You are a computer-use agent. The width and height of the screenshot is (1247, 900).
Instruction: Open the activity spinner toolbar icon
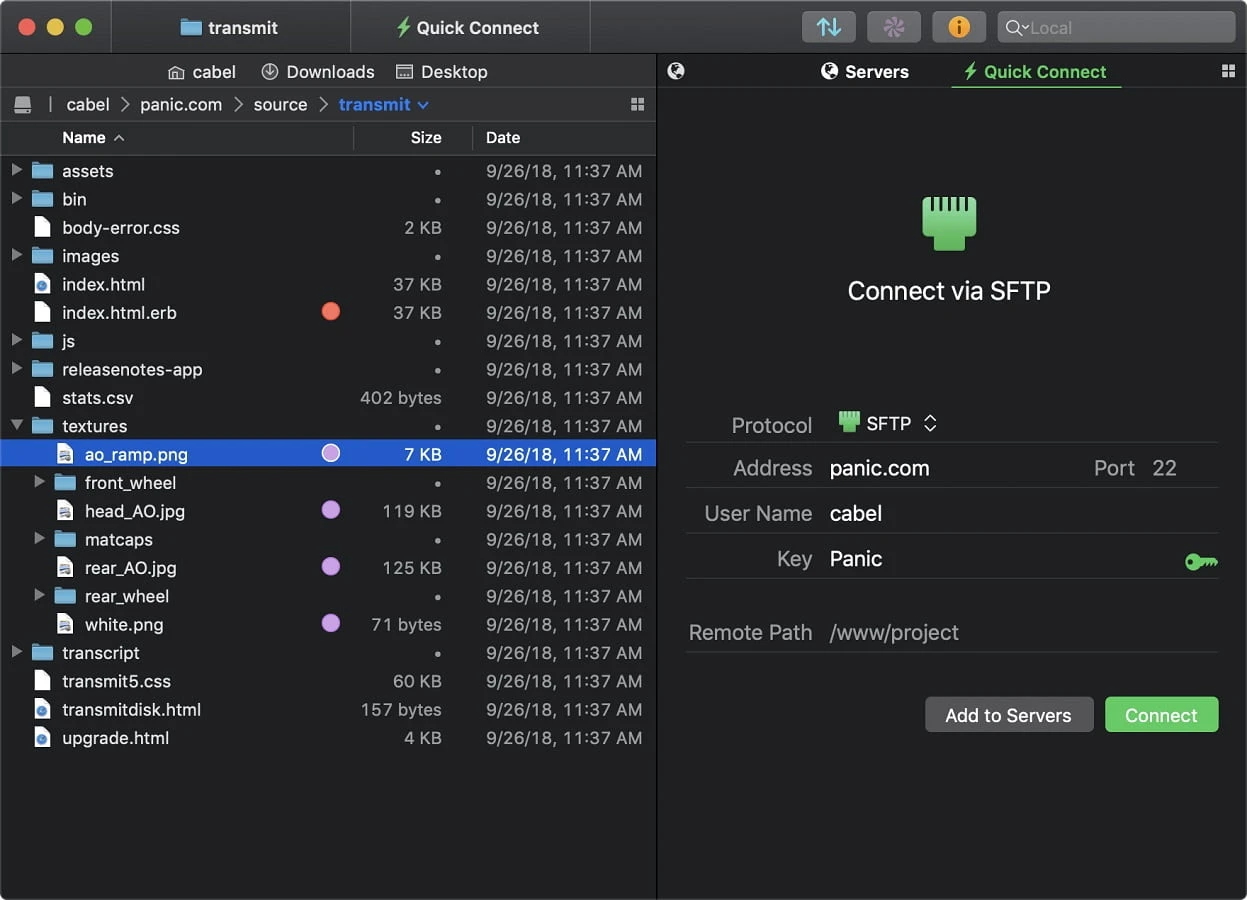tap(893, 27)
